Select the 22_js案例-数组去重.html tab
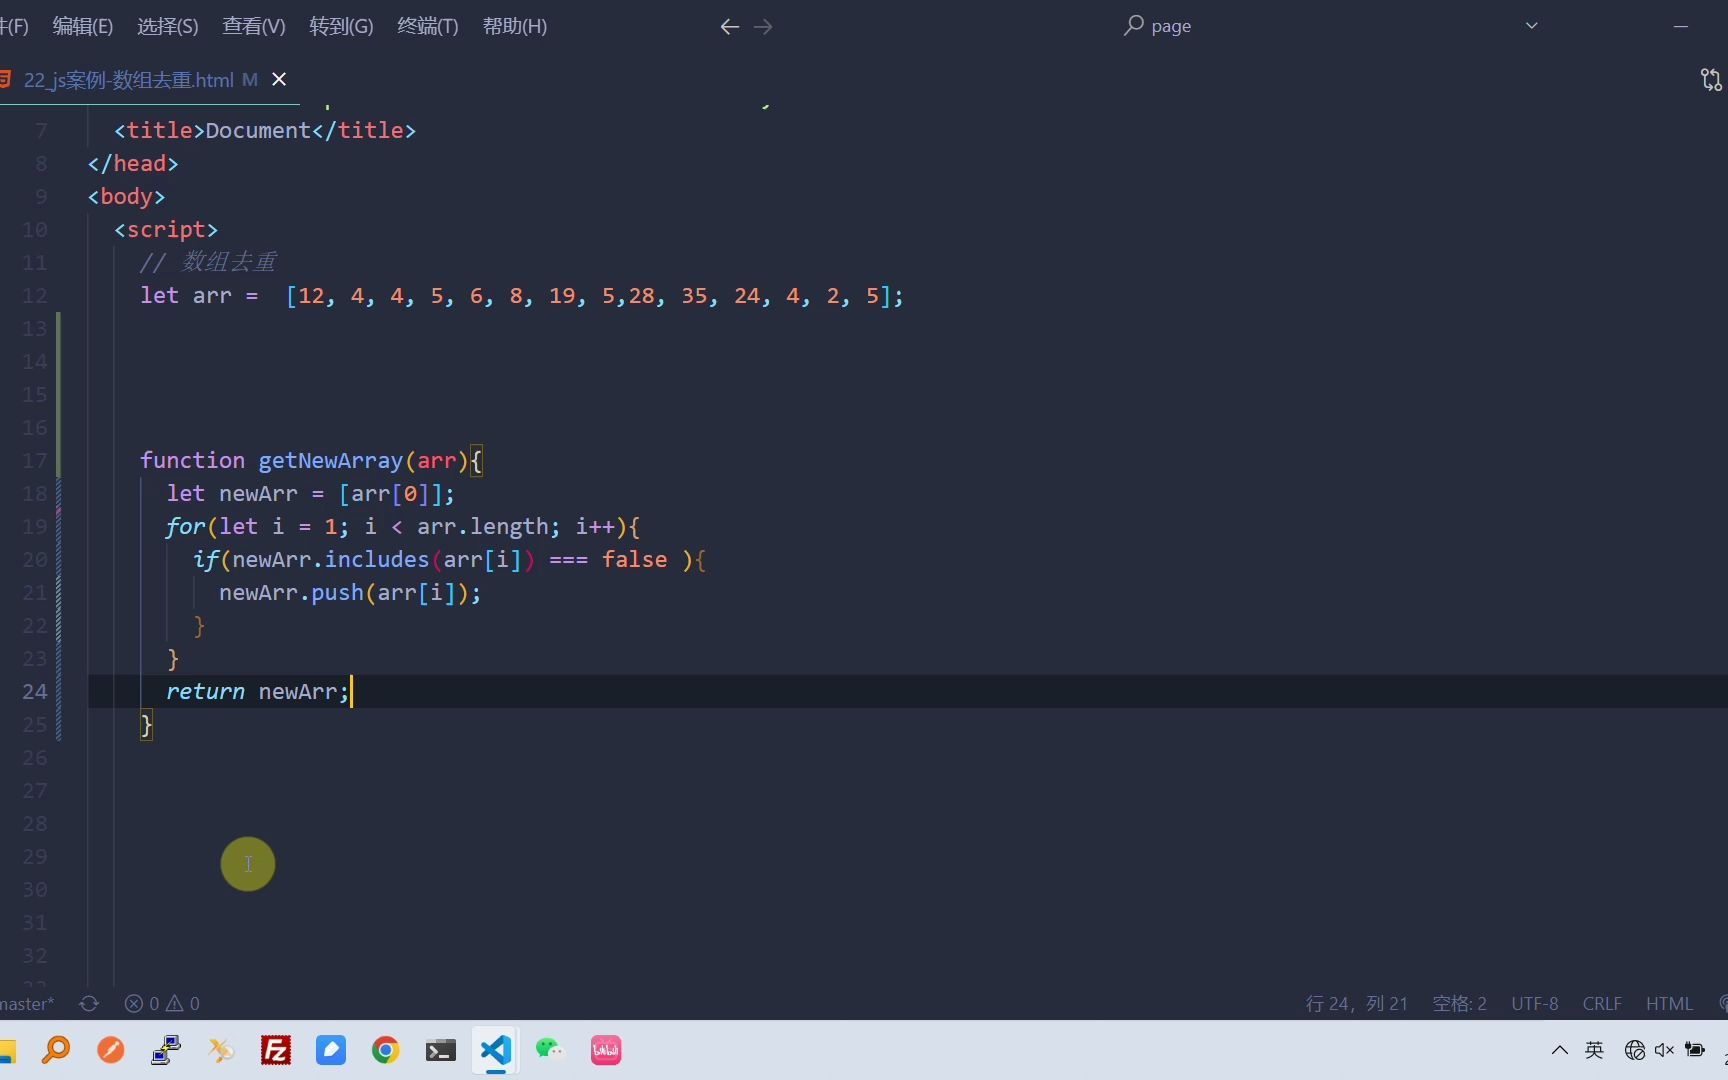The height and width of the screenshot is (1080, 1728). pos(128,80)
